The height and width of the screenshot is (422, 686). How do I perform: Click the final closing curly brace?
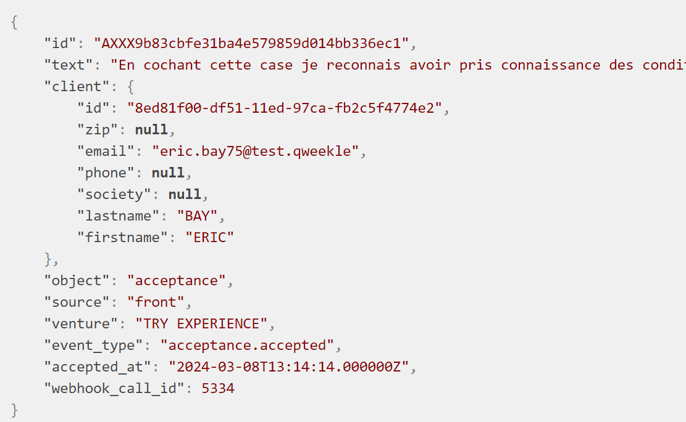click(14, 409)
